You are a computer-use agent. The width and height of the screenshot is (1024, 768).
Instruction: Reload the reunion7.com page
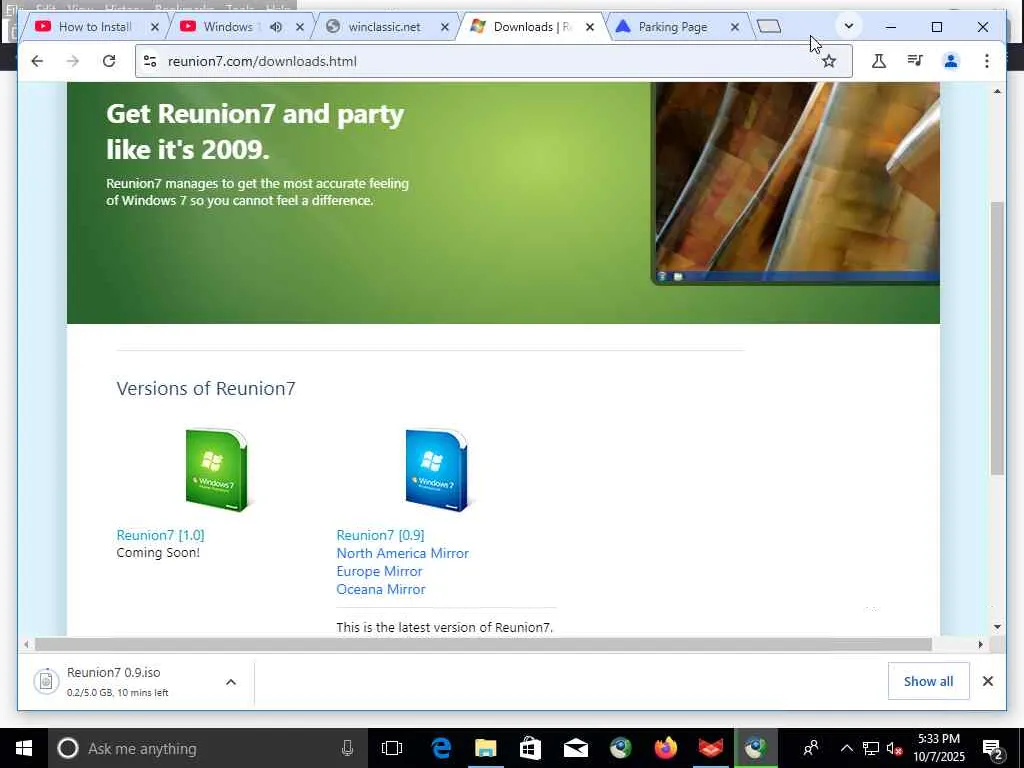click(109, 61)
